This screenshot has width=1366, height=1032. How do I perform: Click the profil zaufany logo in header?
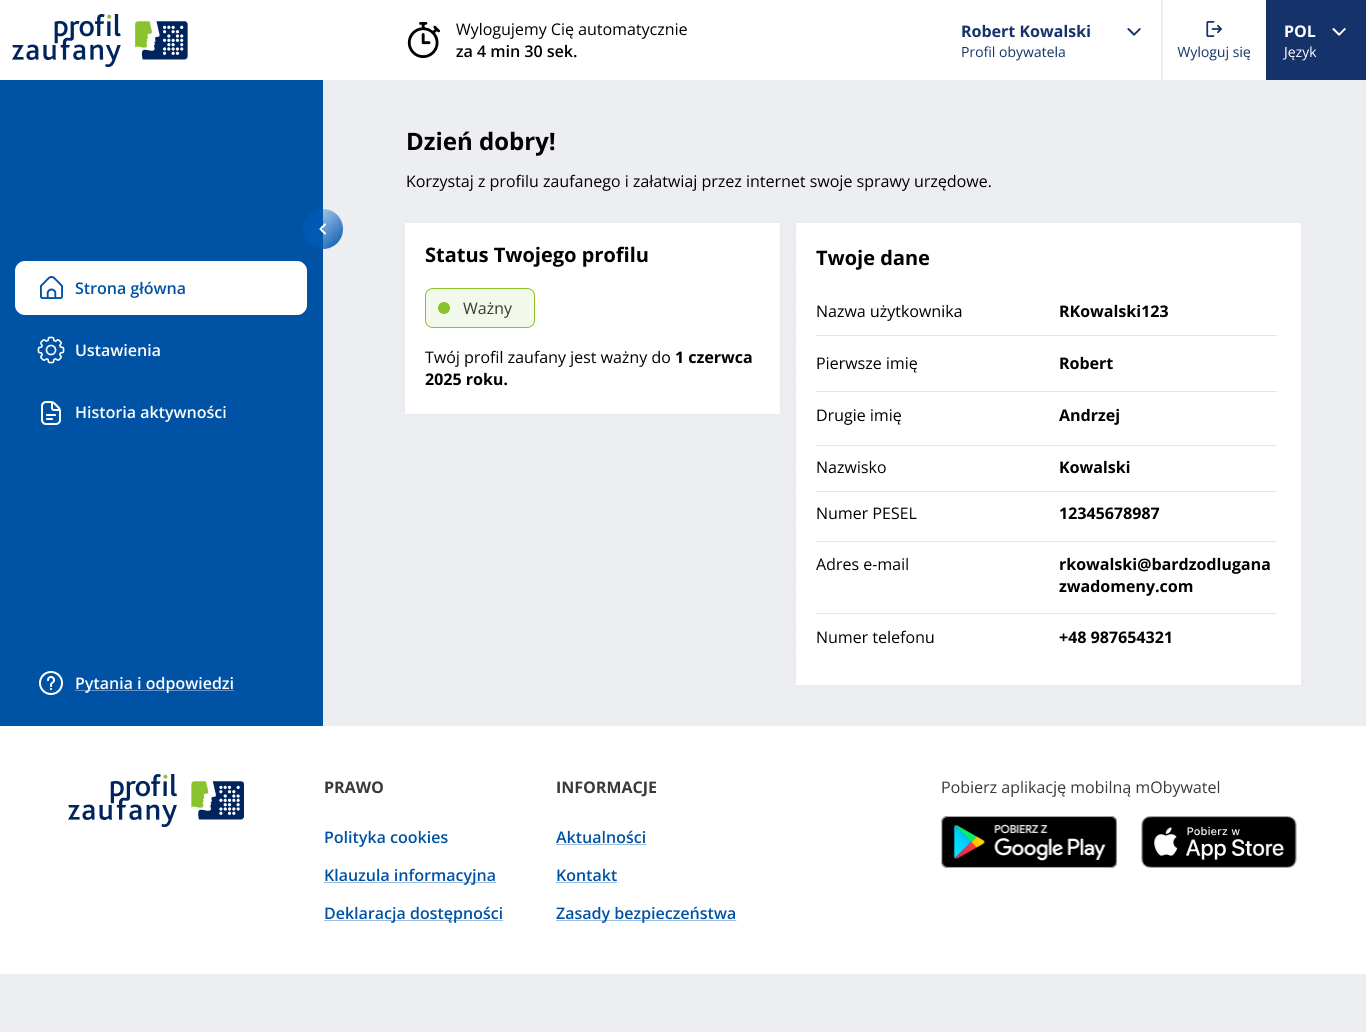(100, 40)
